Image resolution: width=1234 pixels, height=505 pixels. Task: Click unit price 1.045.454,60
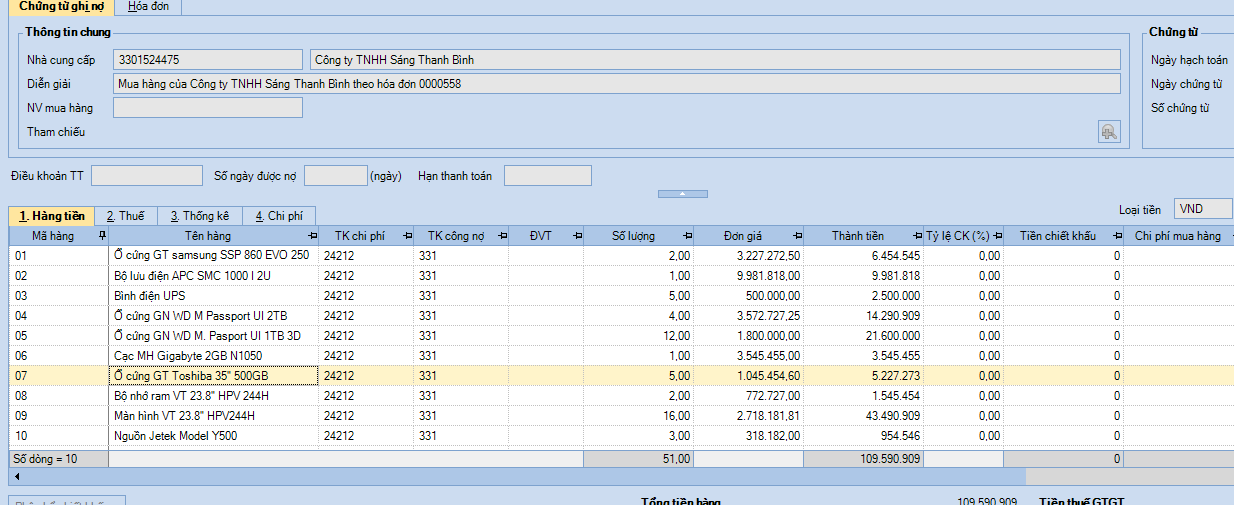click(x=748, y=376)
